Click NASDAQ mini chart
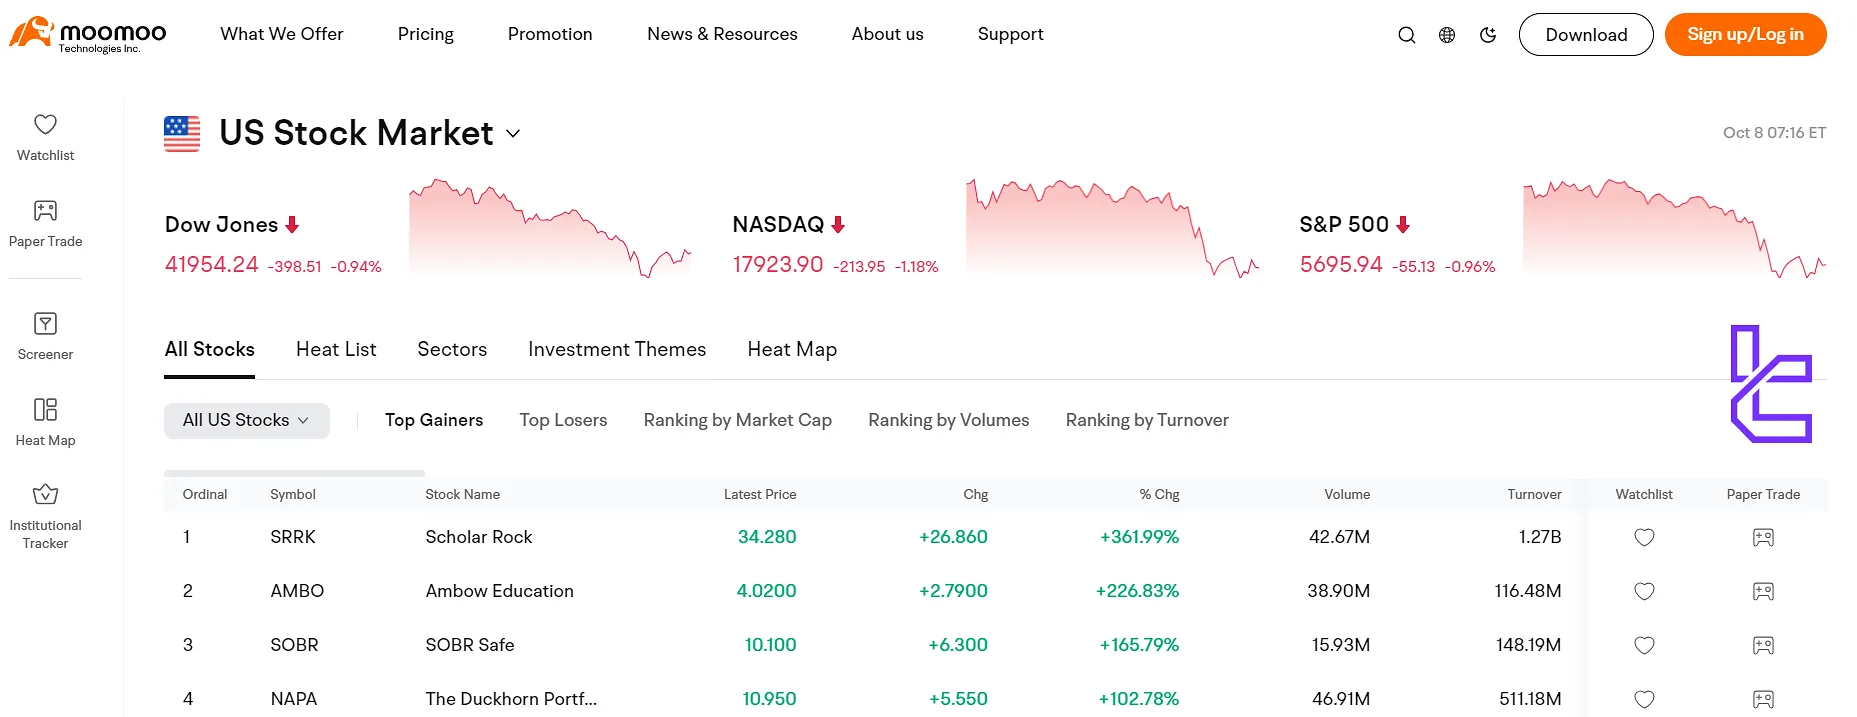Viewport: 1857px width, 717px height. click(1113, 228)
